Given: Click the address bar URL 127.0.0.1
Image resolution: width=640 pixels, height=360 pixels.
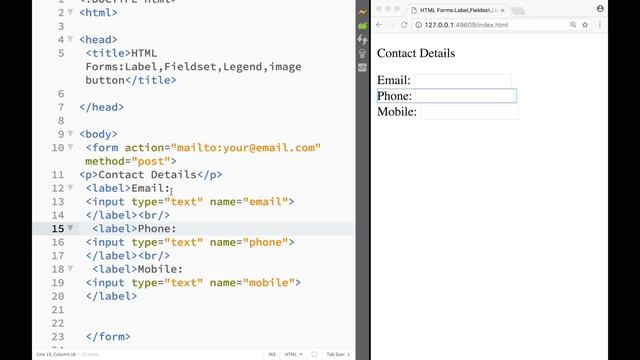Looking at the screenshot, I should coord(466,25).
